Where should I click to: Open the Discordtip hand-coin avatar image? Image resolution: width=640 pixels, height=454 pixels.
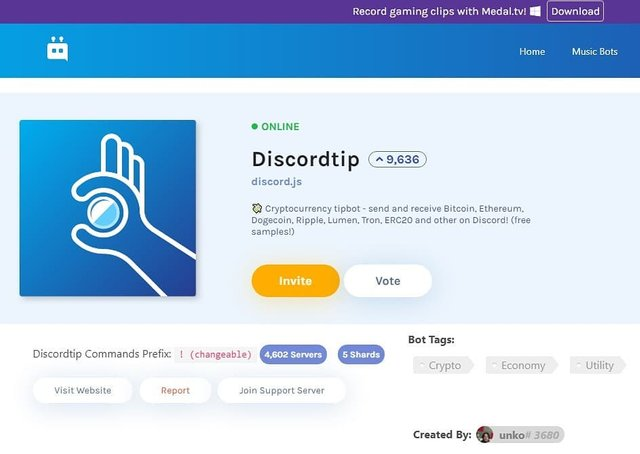click(108, 208)
